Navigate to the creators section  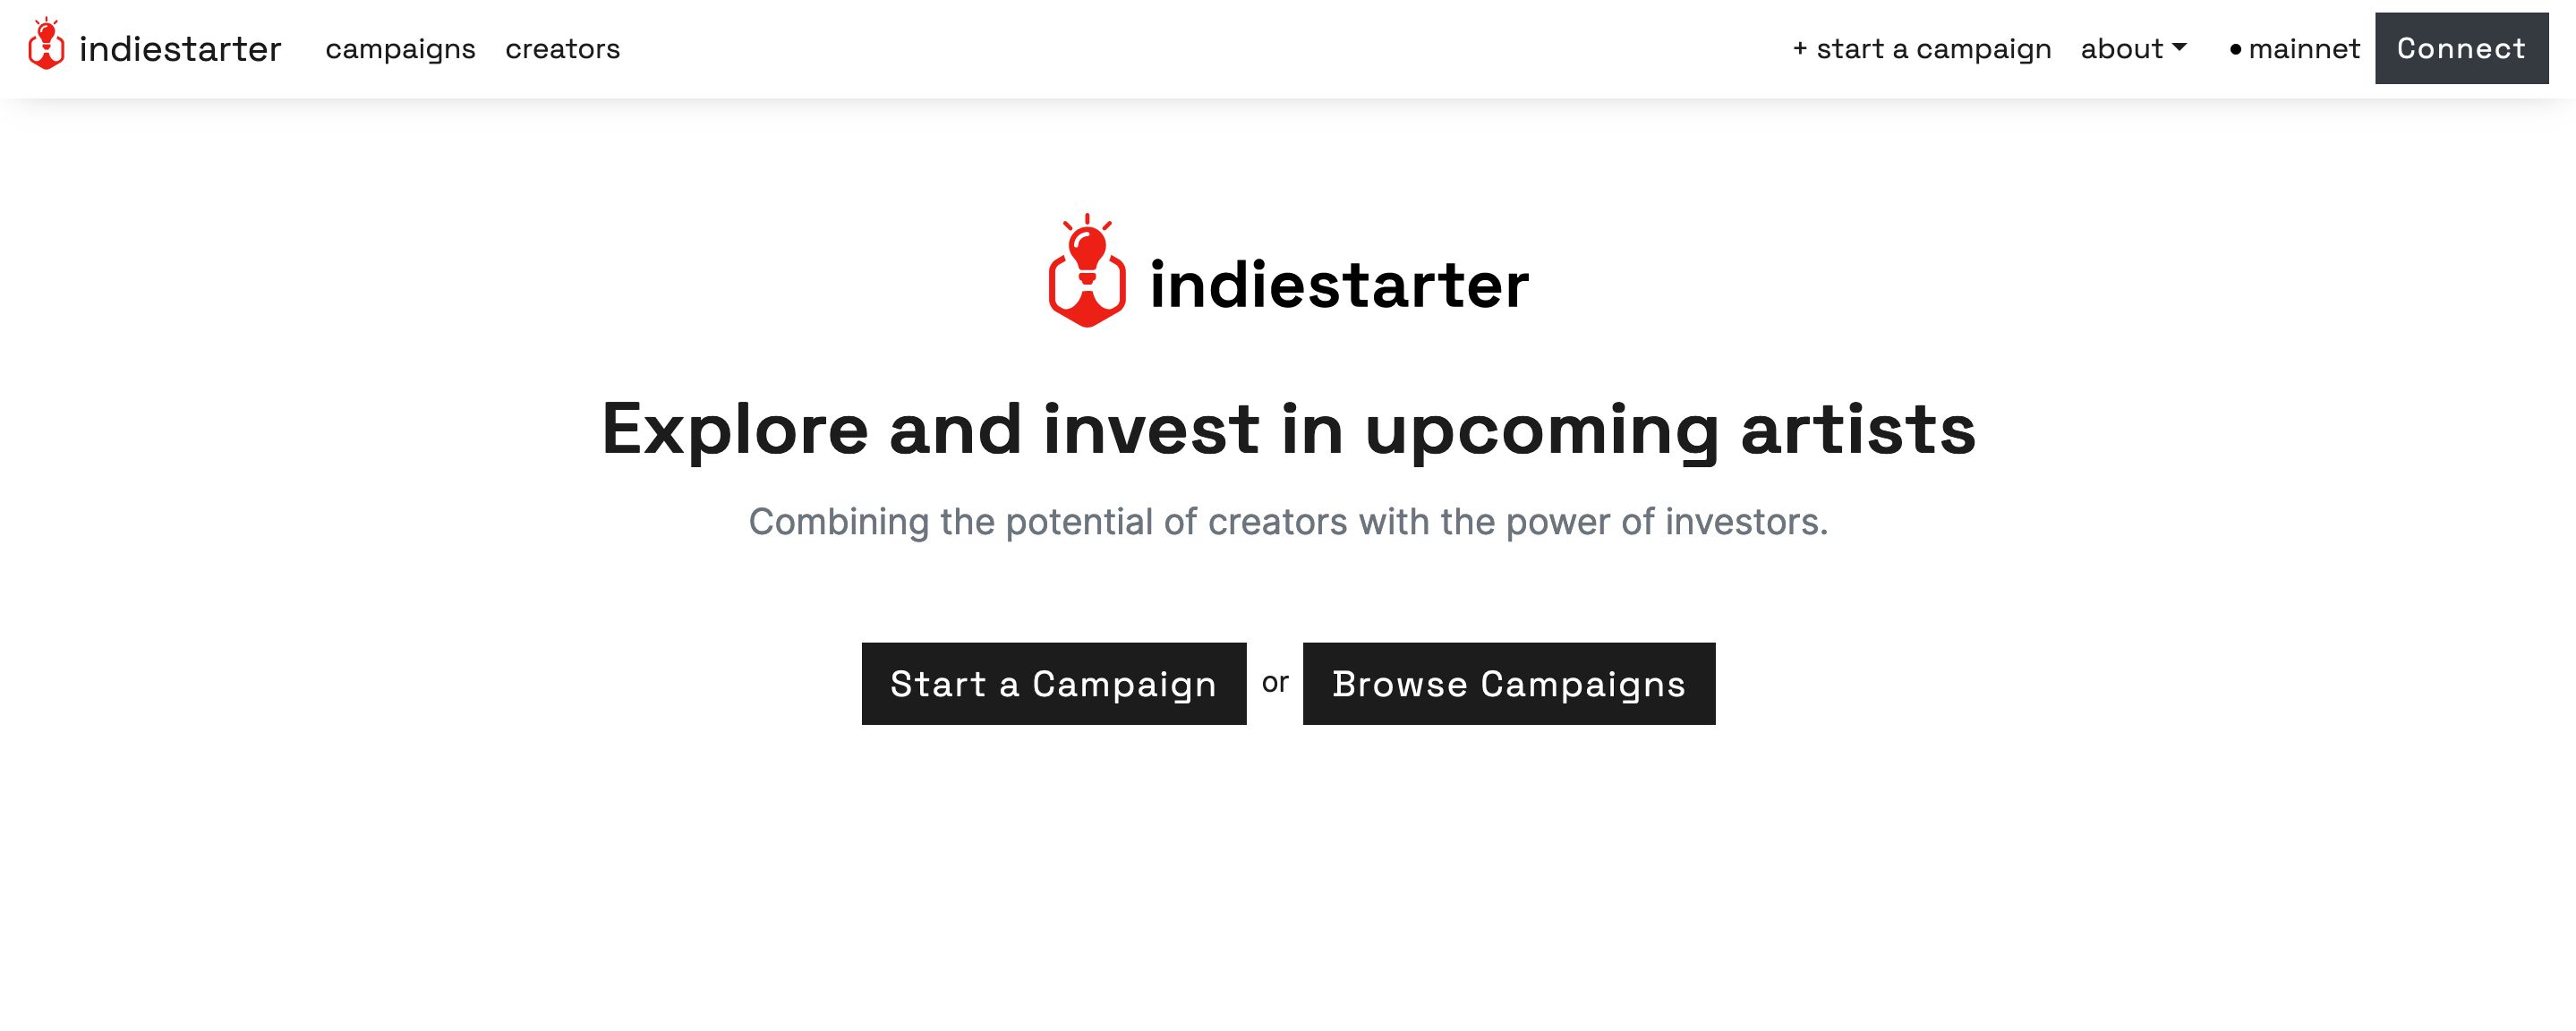coord(564,47)
